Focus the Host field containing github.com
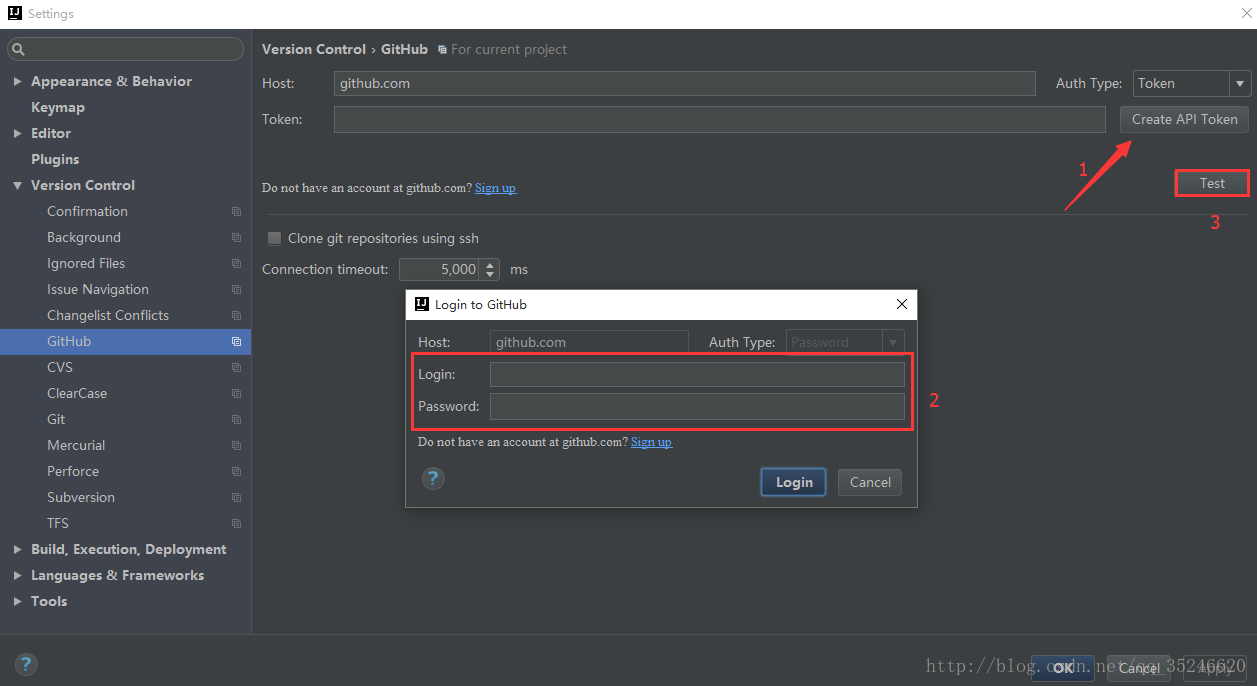The width and height of the screenshot is (1257, 686). [685, 83]
